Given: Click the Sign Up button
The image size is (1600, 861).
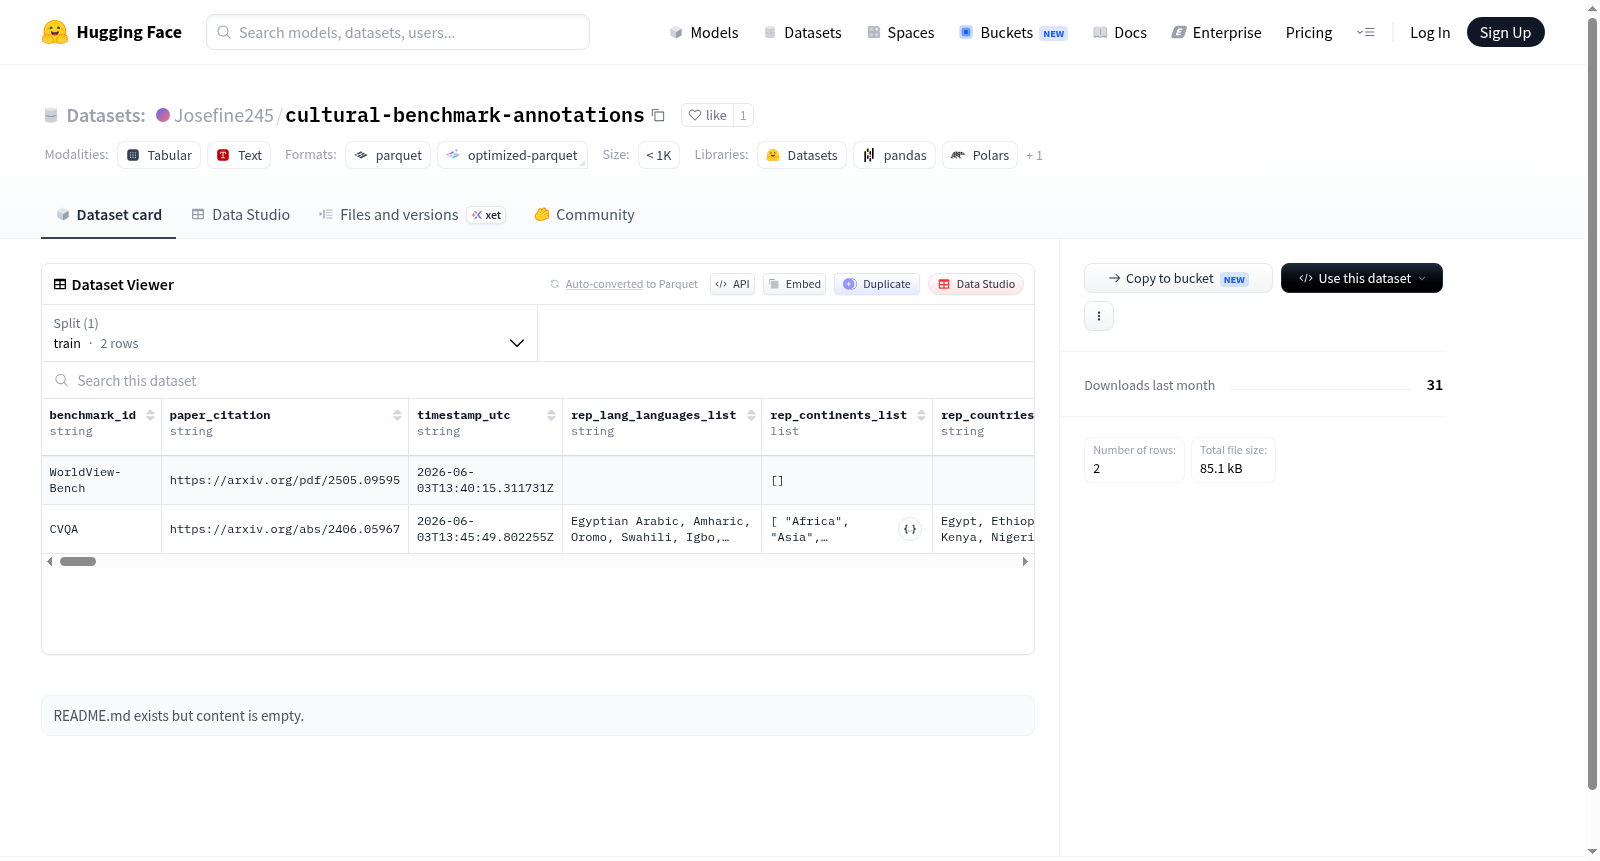Looking at the screenshot, I should [1505, 32].
